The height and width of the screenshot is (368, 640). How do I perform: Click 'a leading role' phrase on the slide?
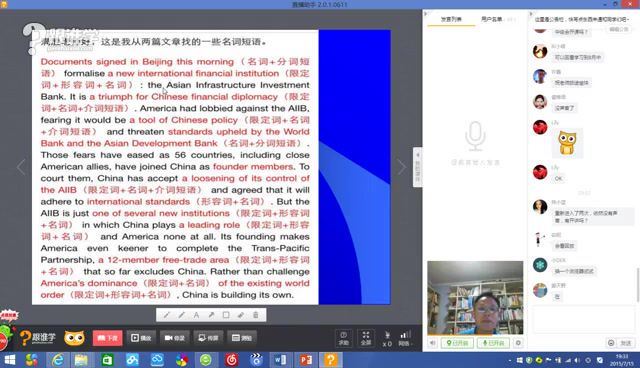coord(209,225)
